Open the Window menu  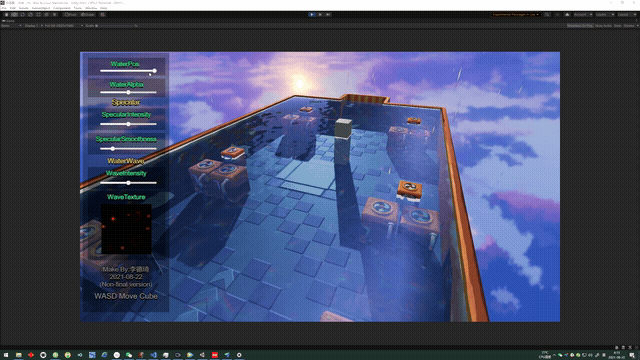pyautogui.click(x=91, y=8)
